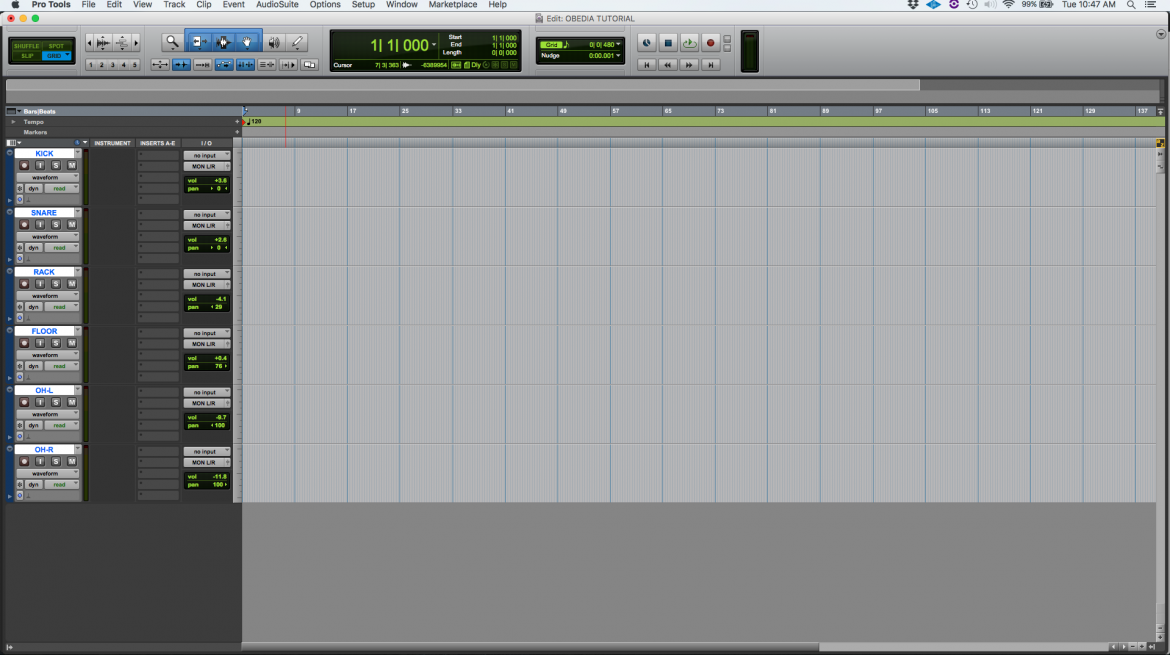Select the Selector tool
1170x655 pixels.
point(222,42)
